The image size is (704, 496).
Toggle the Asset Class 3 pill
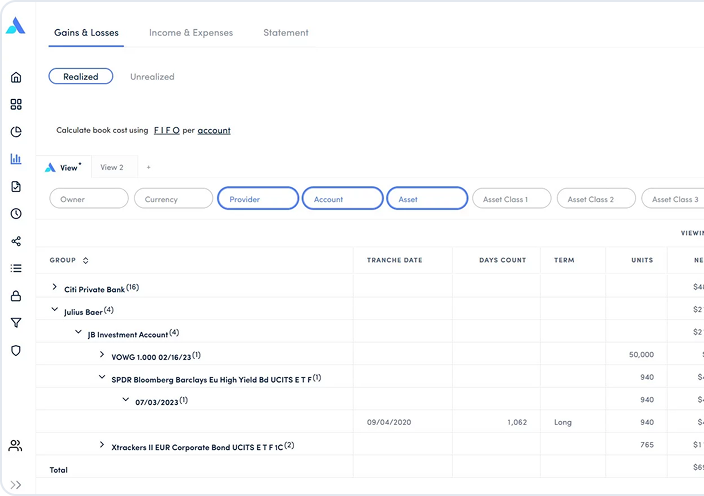coord(673,199)
